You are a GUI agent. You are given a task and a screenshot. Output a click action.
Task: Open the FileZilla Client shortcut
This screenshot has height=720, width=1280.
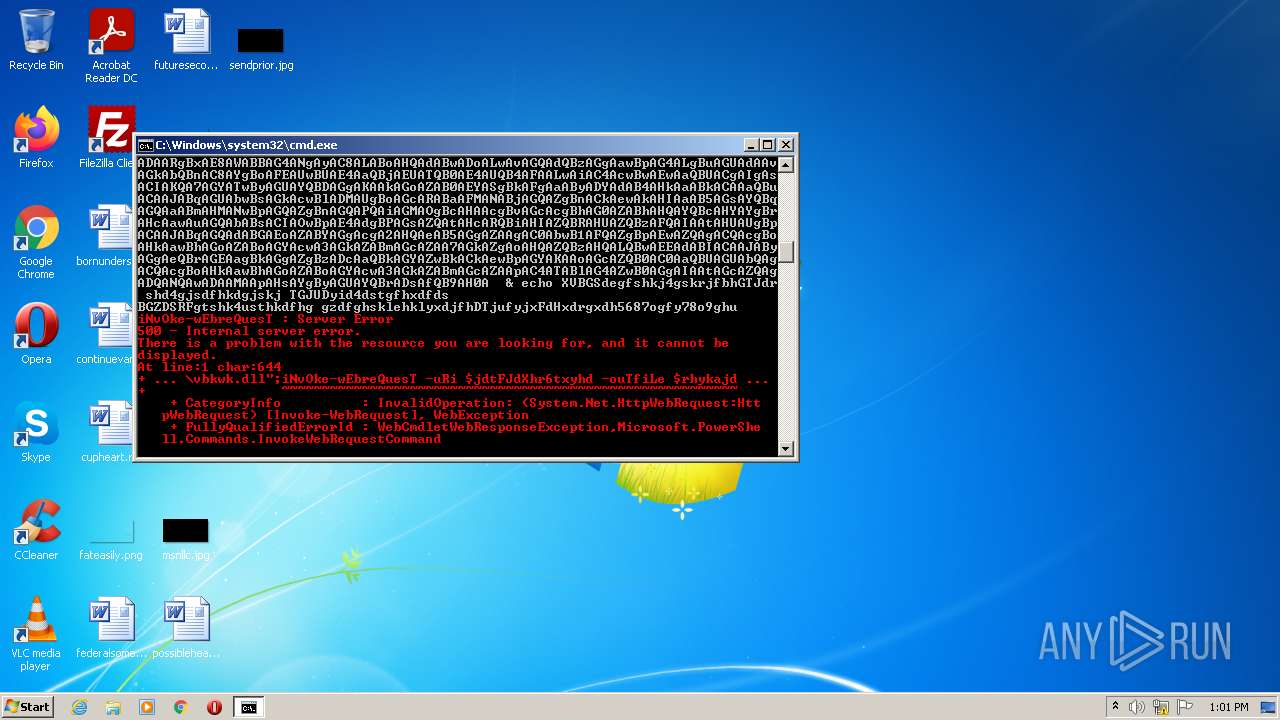[x=110, y=138]
